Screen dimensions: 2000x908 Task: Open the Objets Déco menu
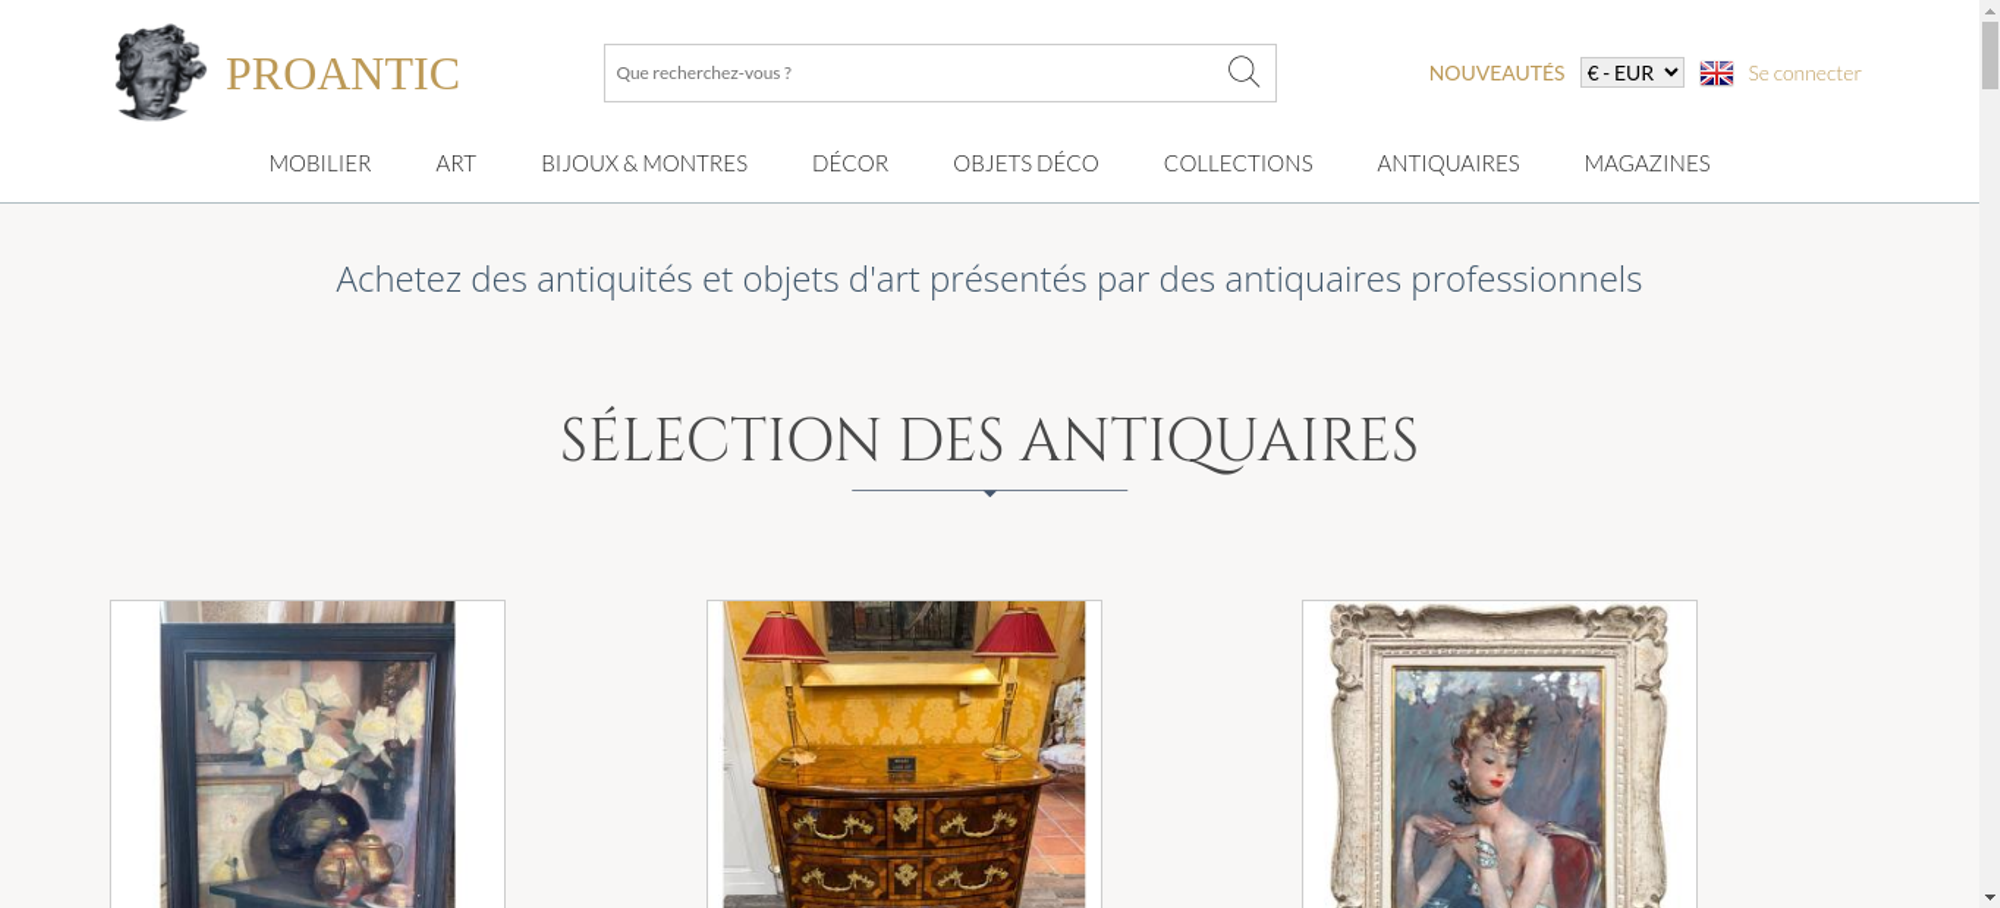[x=1026, y=163]
